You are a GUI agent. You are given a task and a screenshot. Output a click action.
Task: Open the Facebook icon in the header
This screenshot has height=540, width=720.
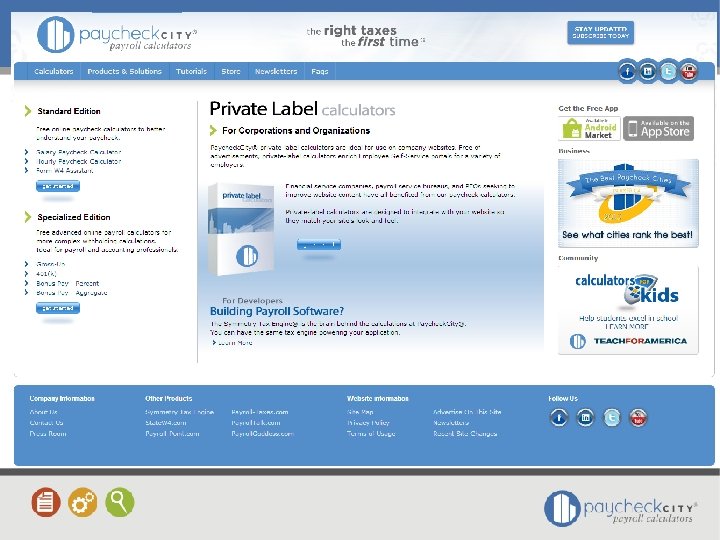pyautogui.click(x=627, y=72)
